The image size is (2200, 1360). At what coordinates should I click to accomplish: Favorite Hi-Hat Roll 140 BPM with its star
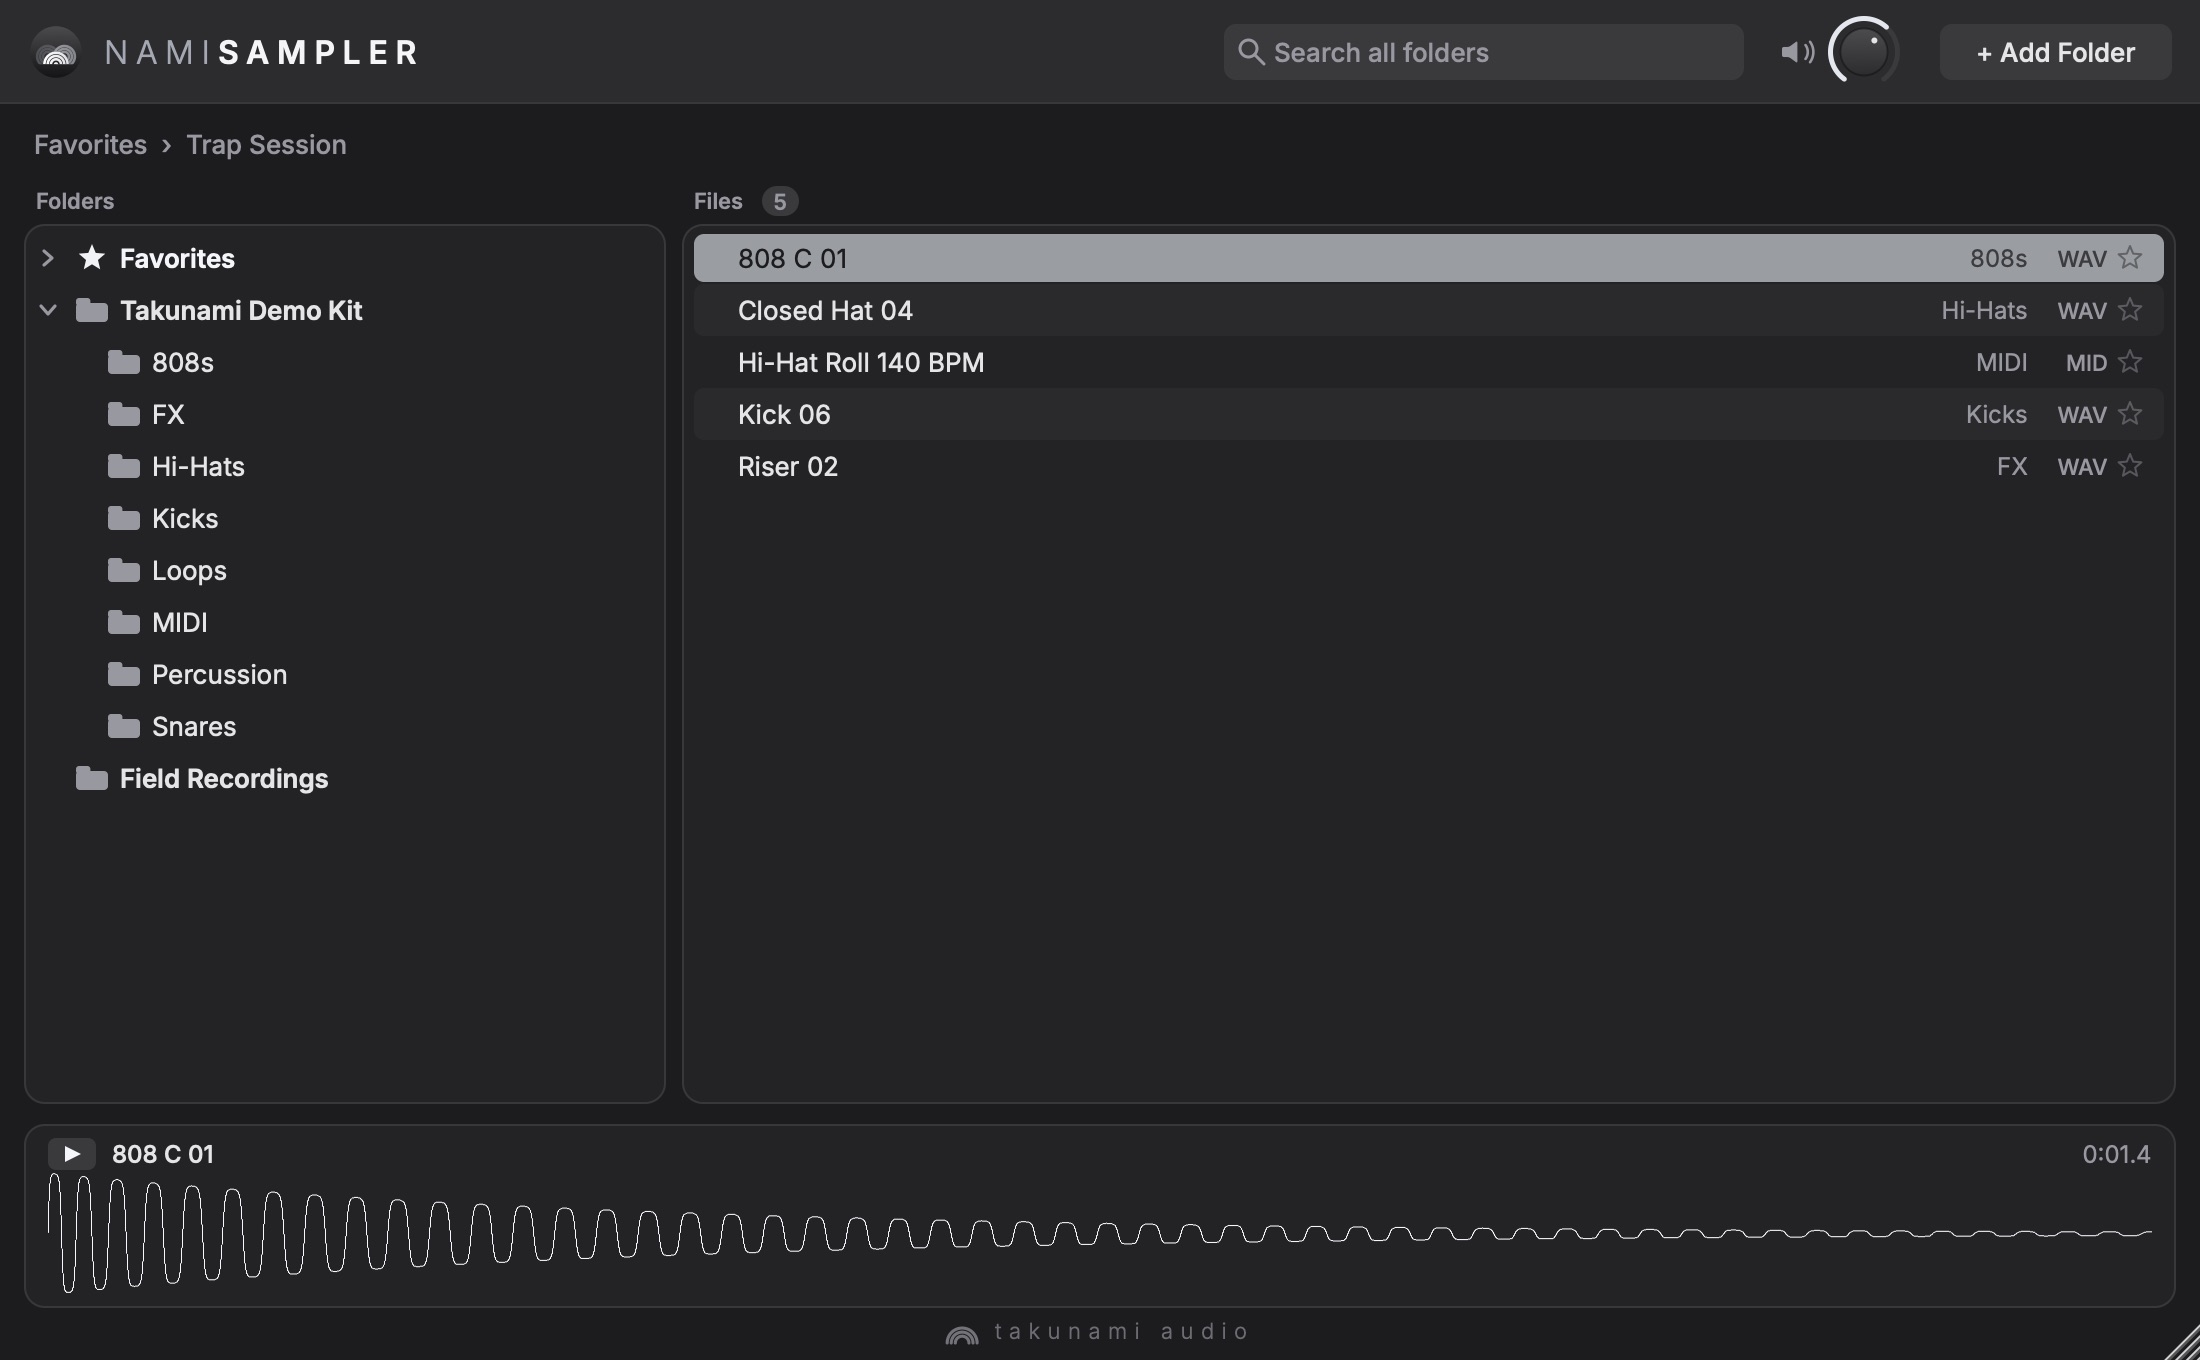[2130, 362]
